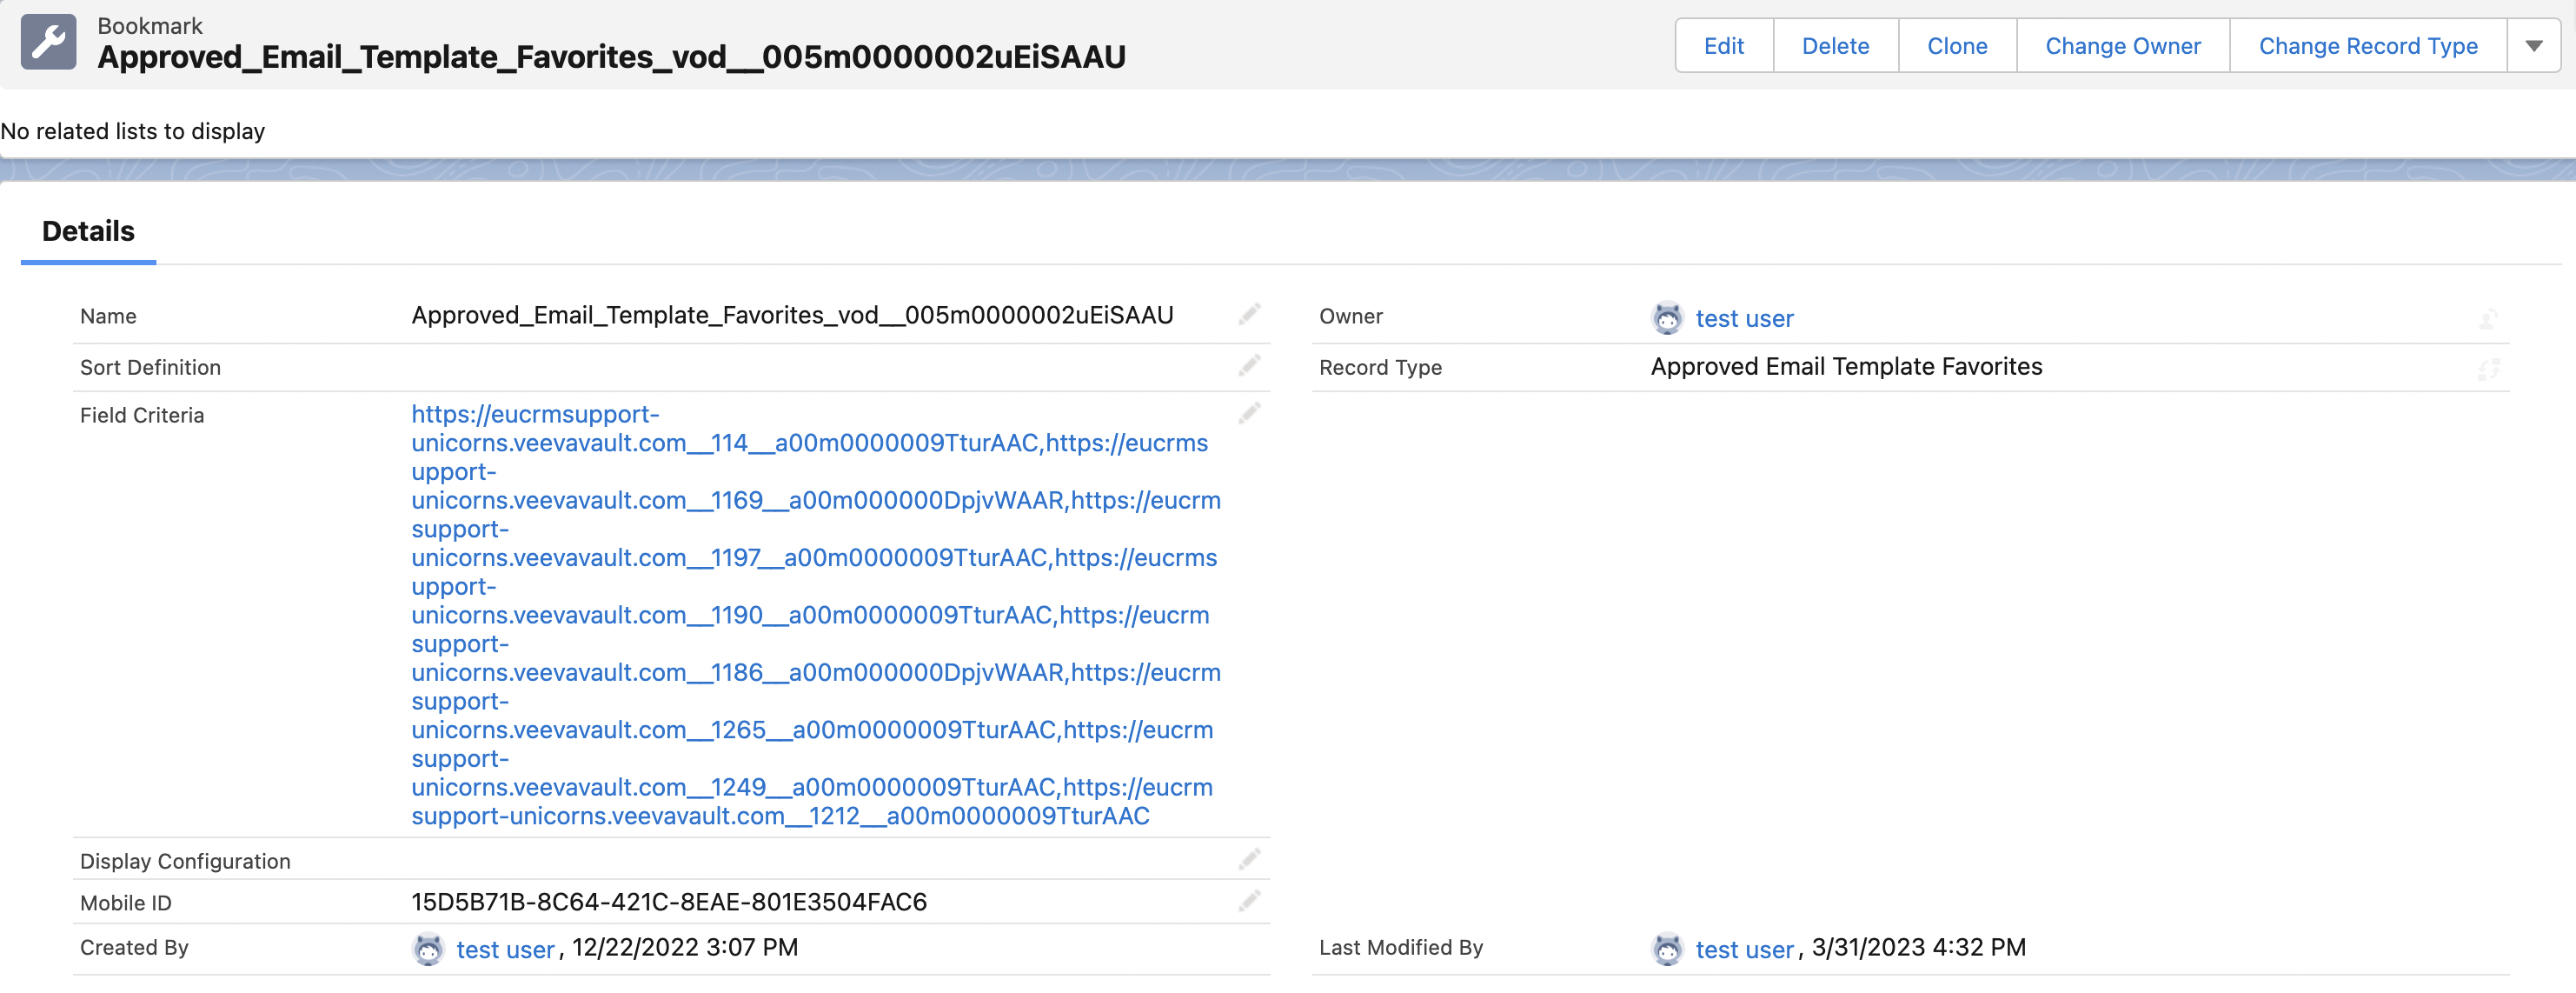
Task: Click the edit pencil for Sort Definition
Action: [1249, 365]
